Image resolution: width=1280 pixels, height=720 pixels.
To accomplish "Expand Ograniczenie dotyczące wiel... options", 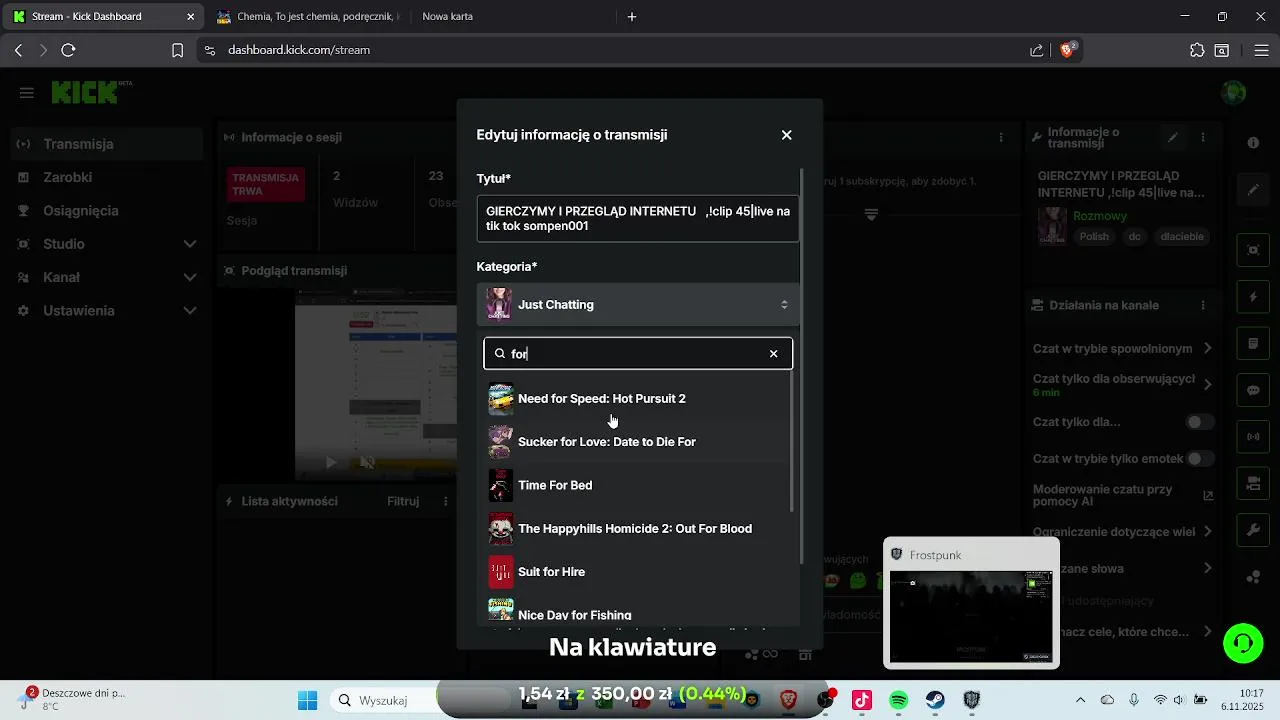I will pyautogui.click(x=1208, y=531).
